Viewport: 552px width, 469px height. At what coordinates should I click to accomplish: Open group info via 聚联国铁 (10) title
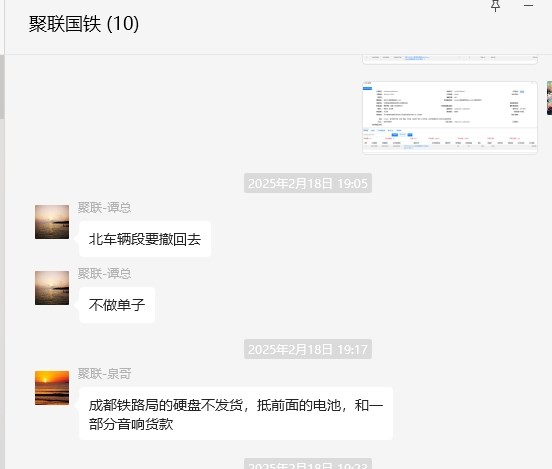pos(84,24)
